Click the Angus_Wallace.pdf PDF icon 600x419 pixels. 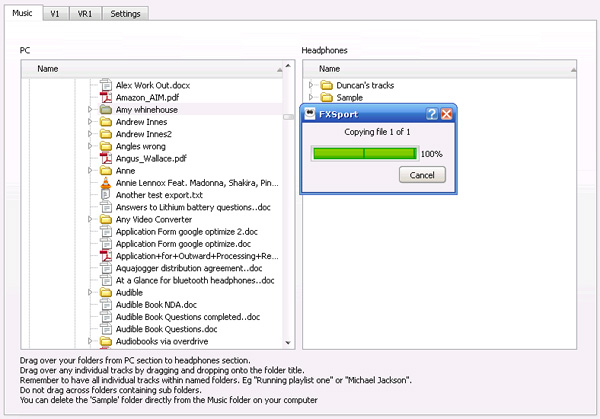[106, 158]
